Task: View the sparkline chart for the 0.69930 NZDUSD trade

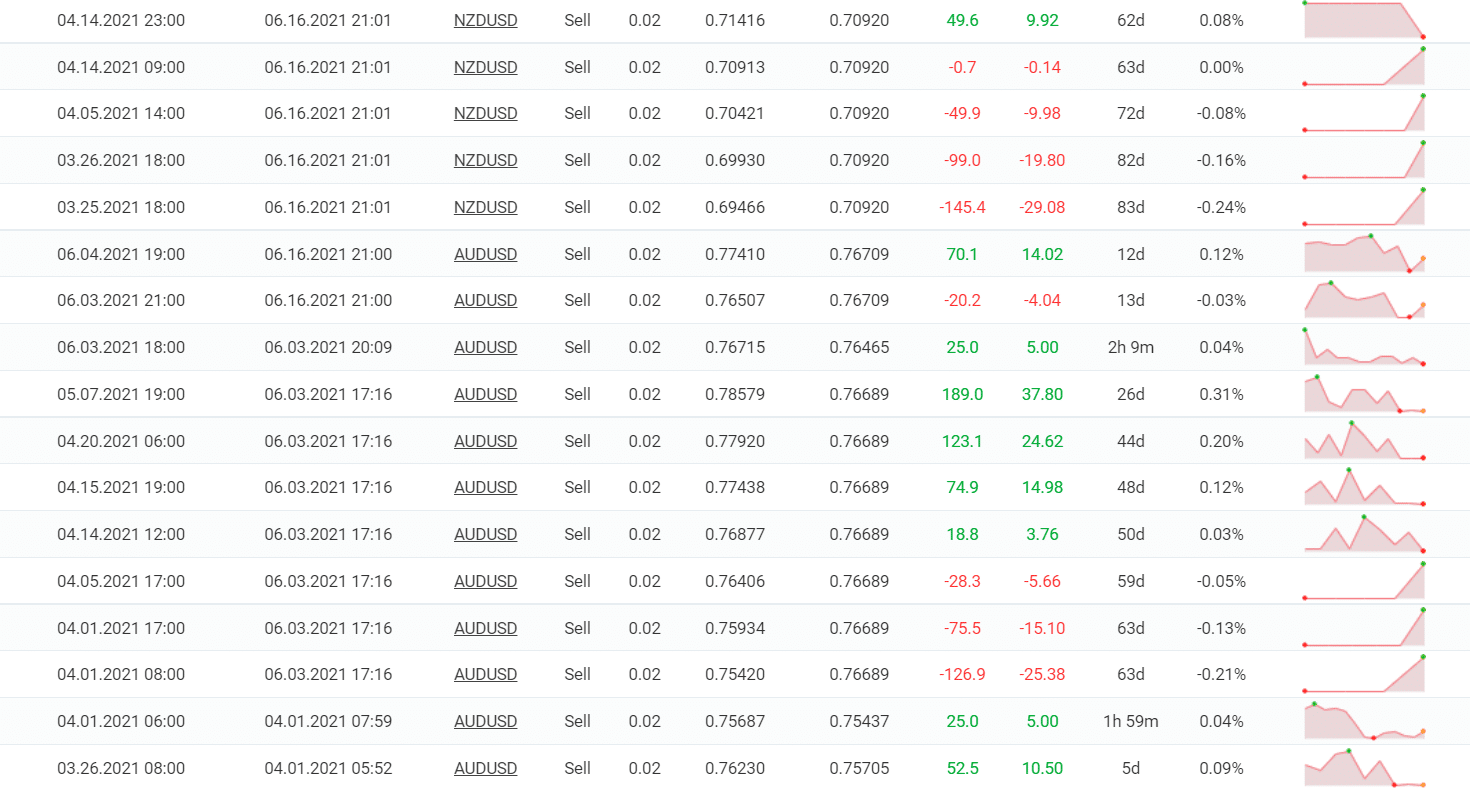Action: coord(1364,159)
